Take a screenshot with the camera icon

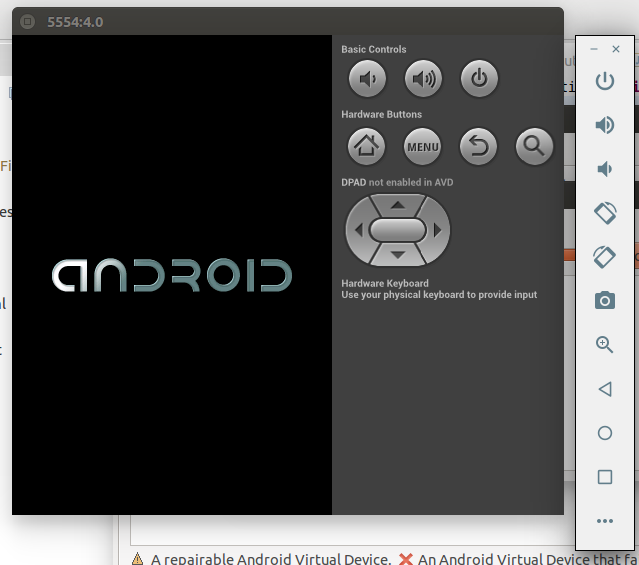click(x=604, y=300)
